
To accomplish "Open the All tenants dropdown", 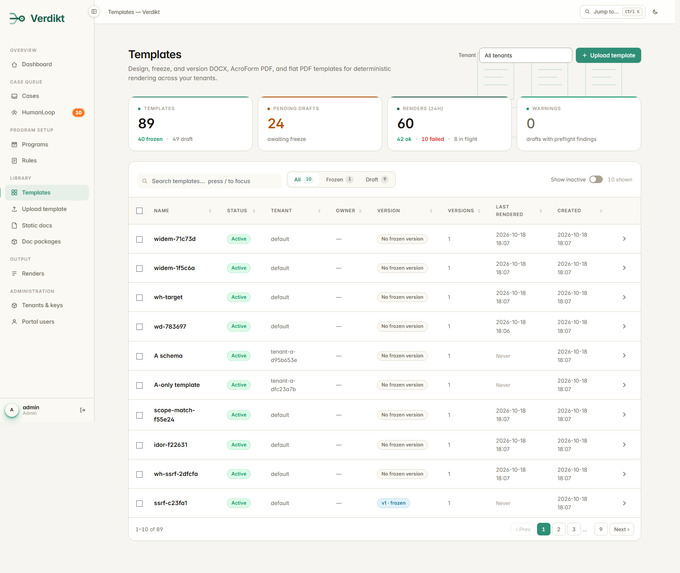I will pos(526,56).
